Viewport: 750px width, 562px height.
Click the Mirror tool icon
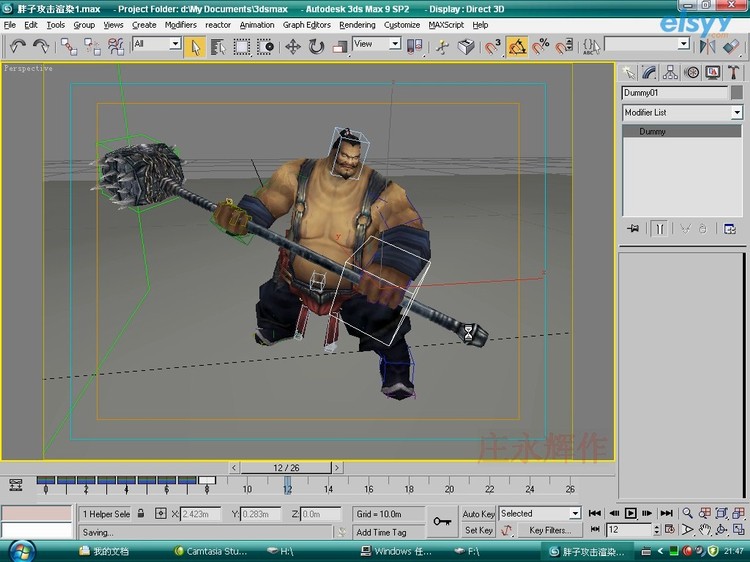(x=707, y=47)
